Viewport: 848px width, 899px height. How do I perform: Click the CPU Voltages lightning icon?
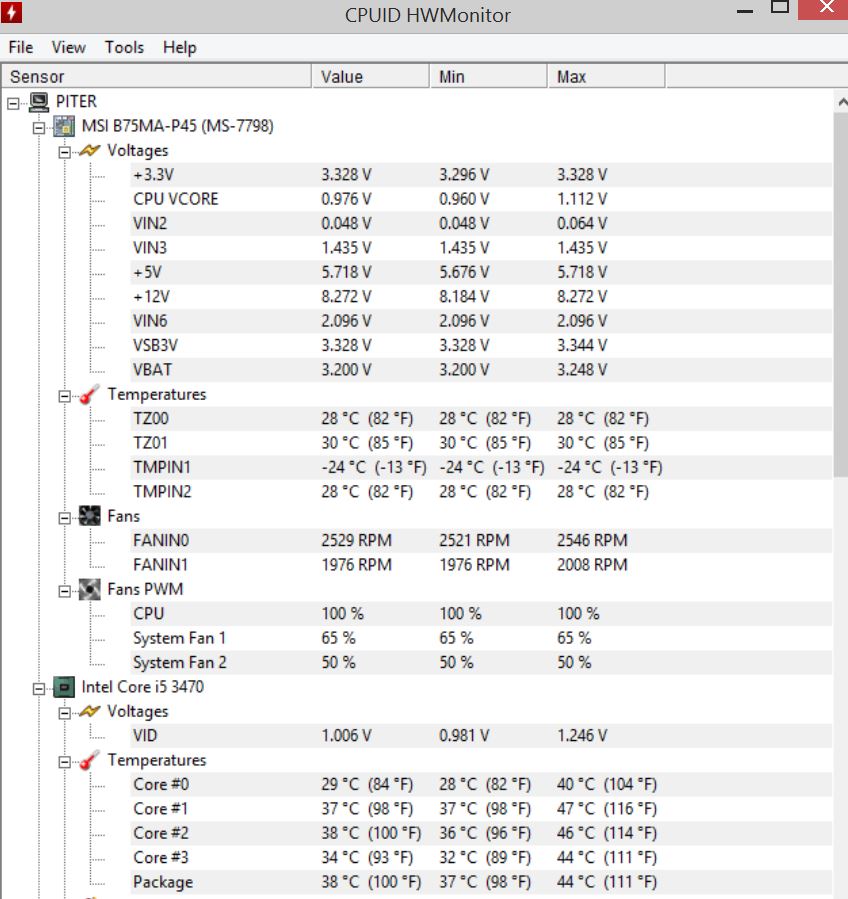90,712
